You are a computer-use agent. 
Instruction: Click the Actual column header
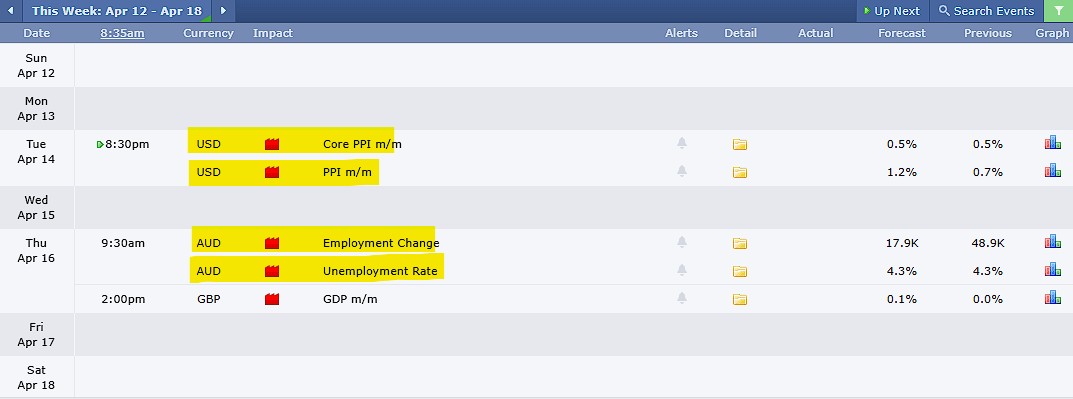pyautogui.click(x=816, y=33)
